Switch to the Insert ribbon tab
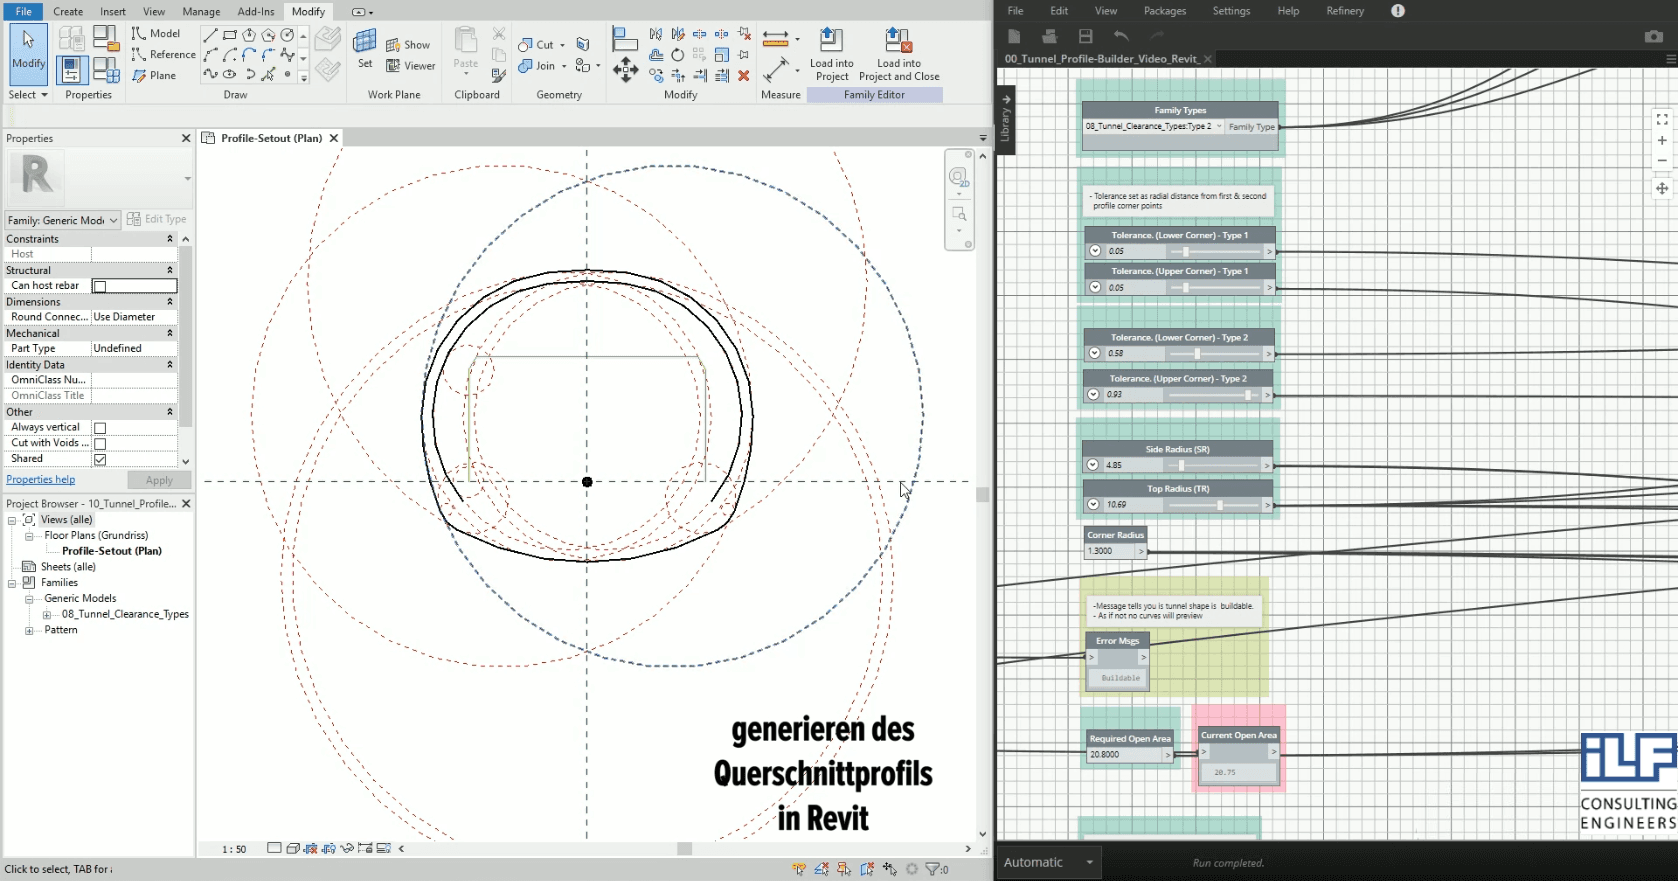The image size is (1678, 881). click(x=113, y=12)
